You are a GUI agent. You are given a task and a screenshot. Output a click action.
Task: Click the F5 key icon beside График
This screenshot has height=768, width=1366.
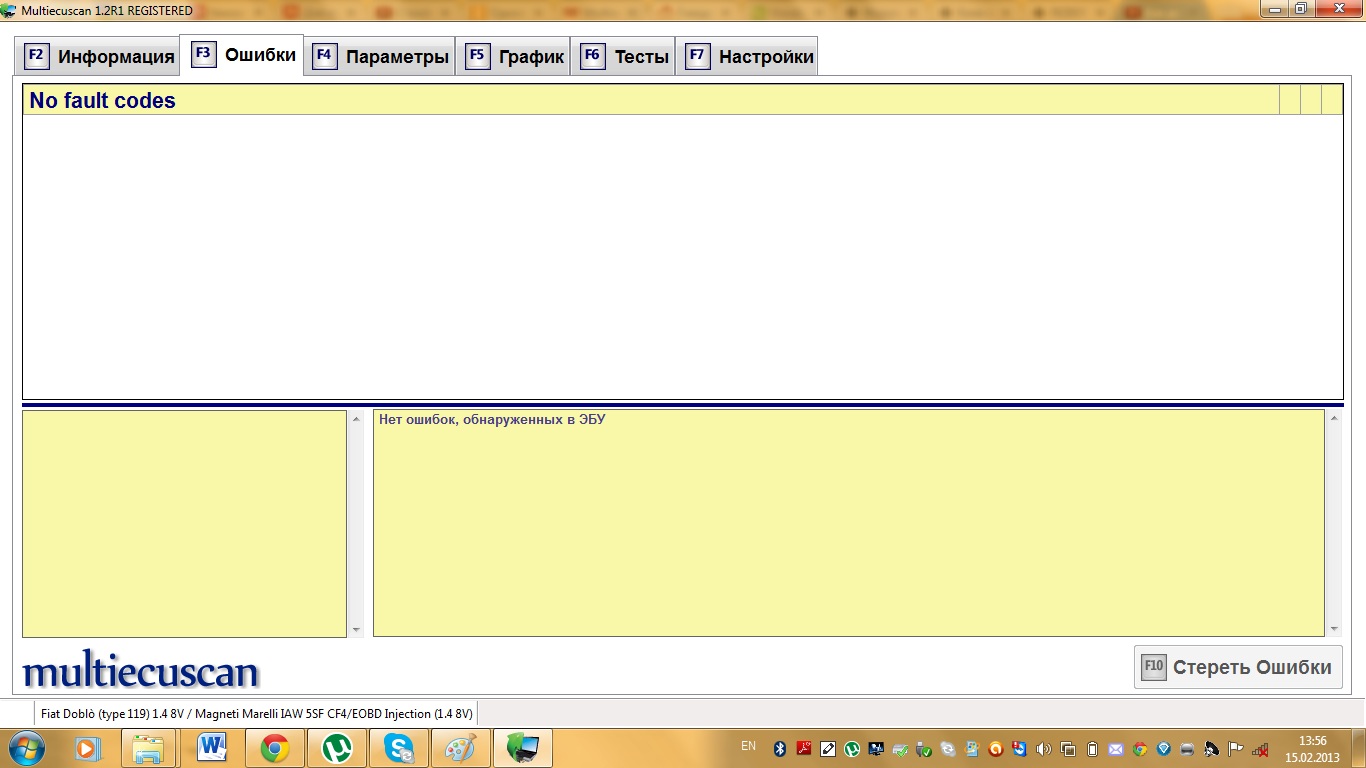pyautogui.click(x=477, y=56)
